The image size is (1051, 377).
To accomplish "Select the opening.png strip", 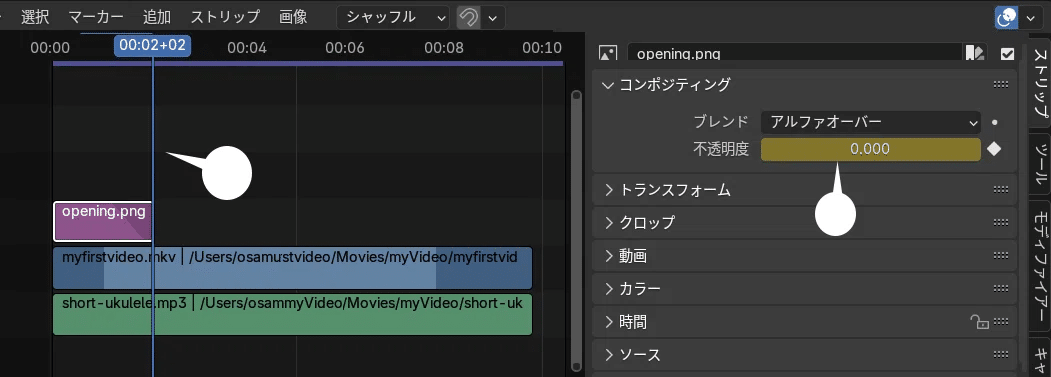I will [x=103, y=221].
